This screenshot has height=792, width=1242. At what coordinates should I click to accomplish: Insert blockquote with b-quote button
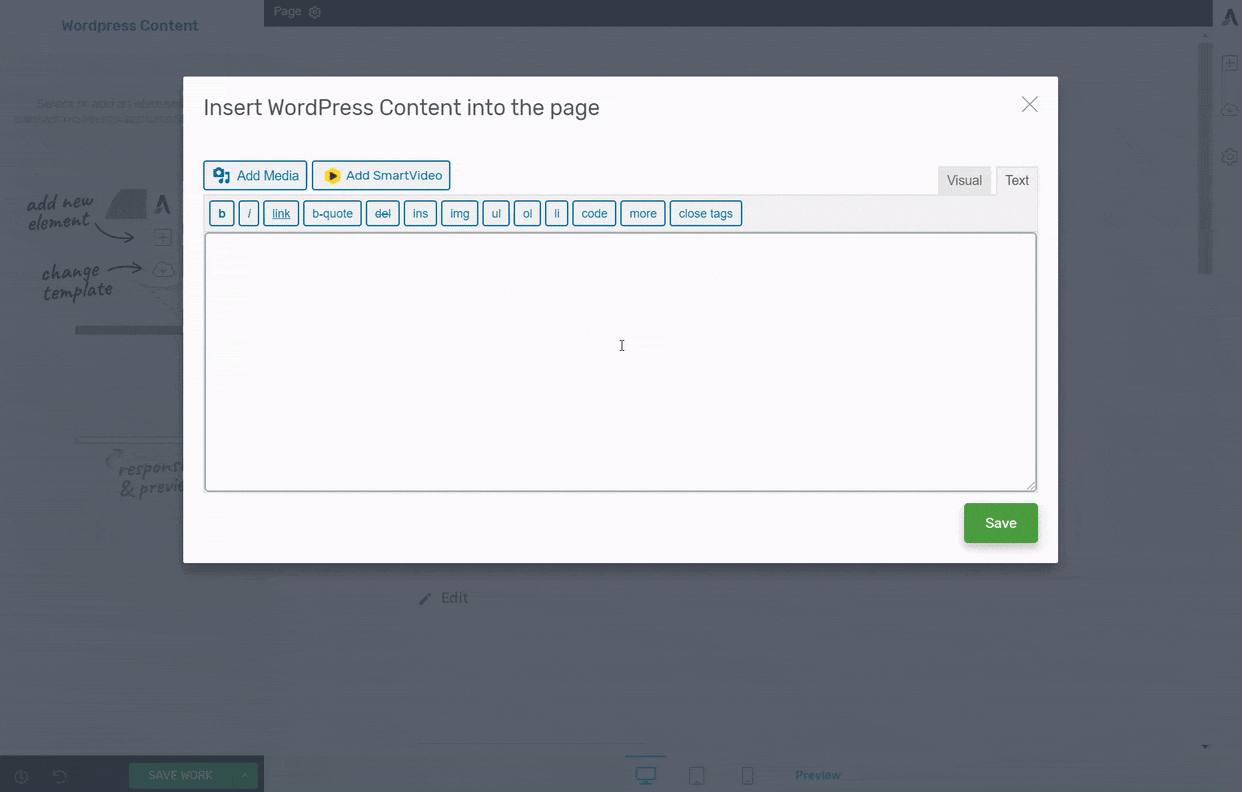332,213
